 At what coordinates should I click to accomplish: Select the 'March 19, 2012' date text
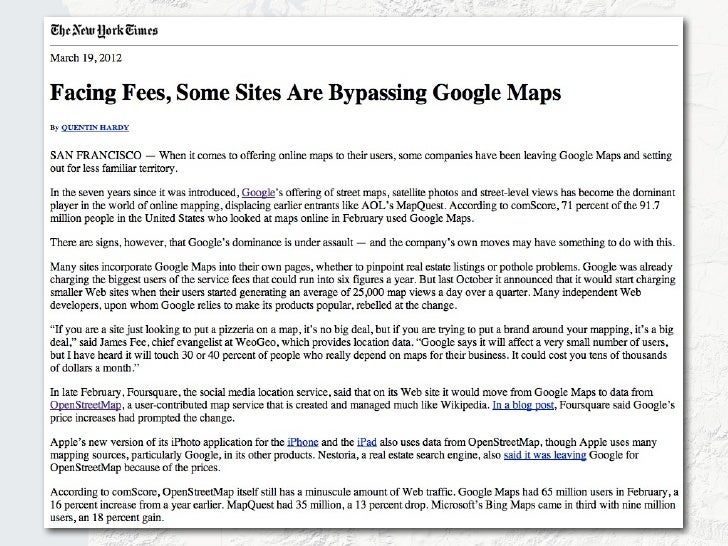coord(86,58)
